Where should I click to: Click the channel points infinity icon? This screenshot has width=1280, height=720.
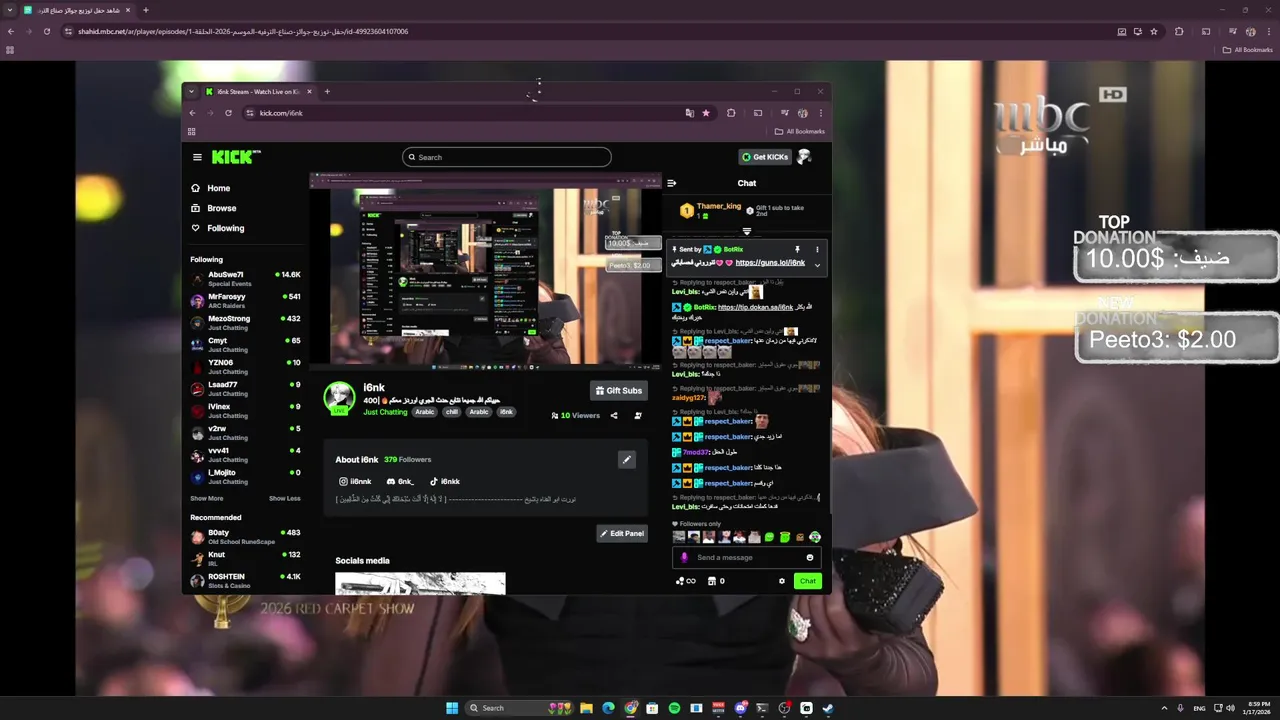[x=685, y=581]
